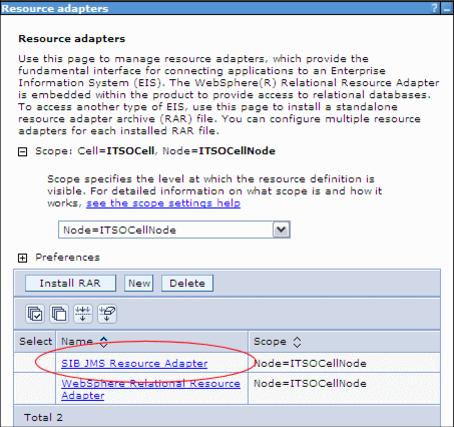Click the Deselect All items icon
Screen dimensions: 454x427
tap(59, 314)
